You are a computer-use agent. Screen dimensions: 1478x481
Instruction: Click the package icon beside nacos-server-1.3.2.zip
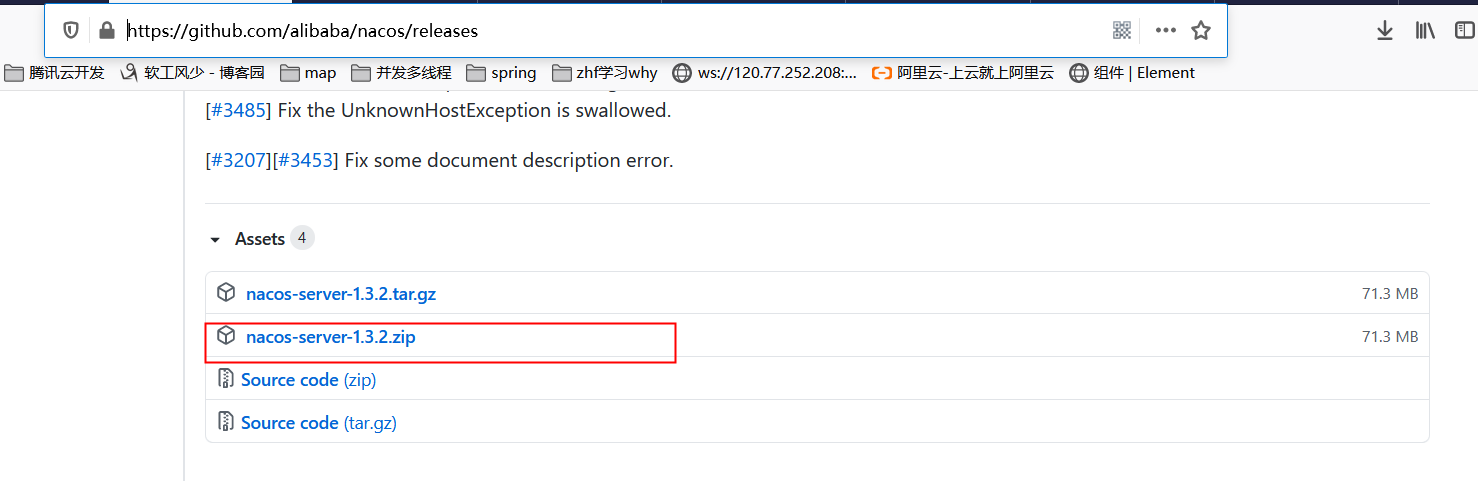pyautogui.click(x=227, y=336)
